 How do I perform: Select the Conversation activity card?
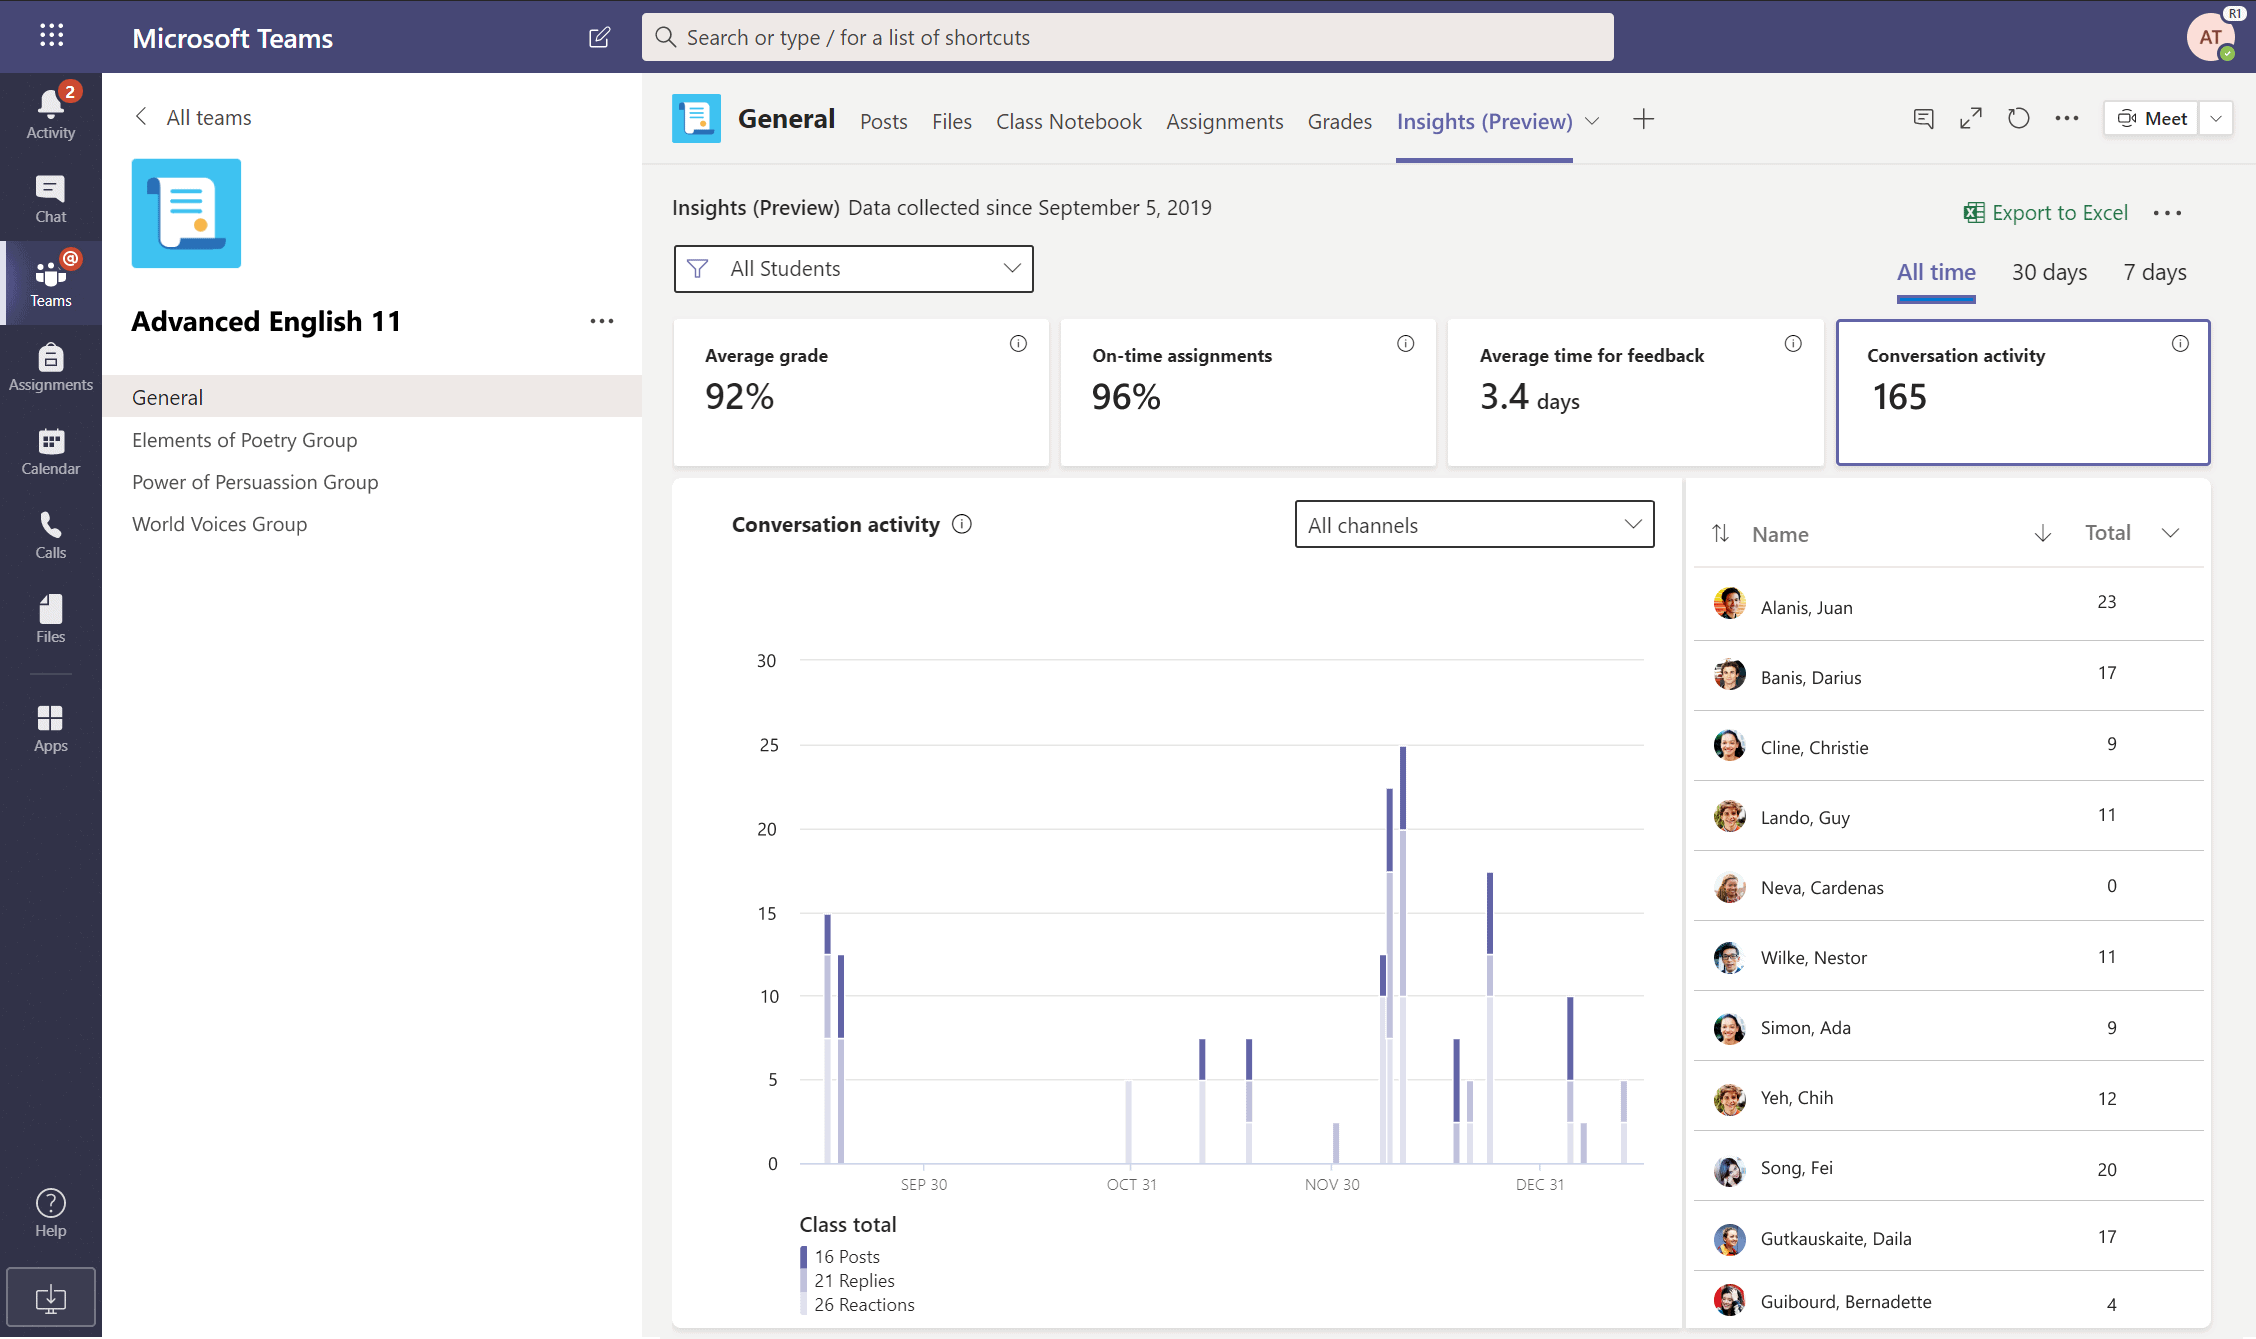2022,392
